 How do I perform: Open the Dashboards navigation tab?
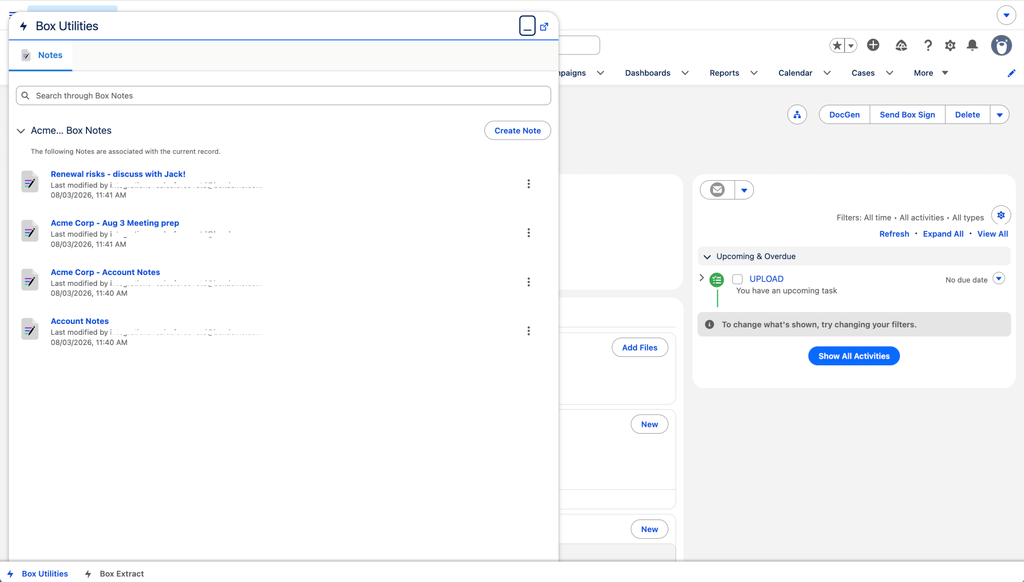pyautogui.click(x=647, y=73)
